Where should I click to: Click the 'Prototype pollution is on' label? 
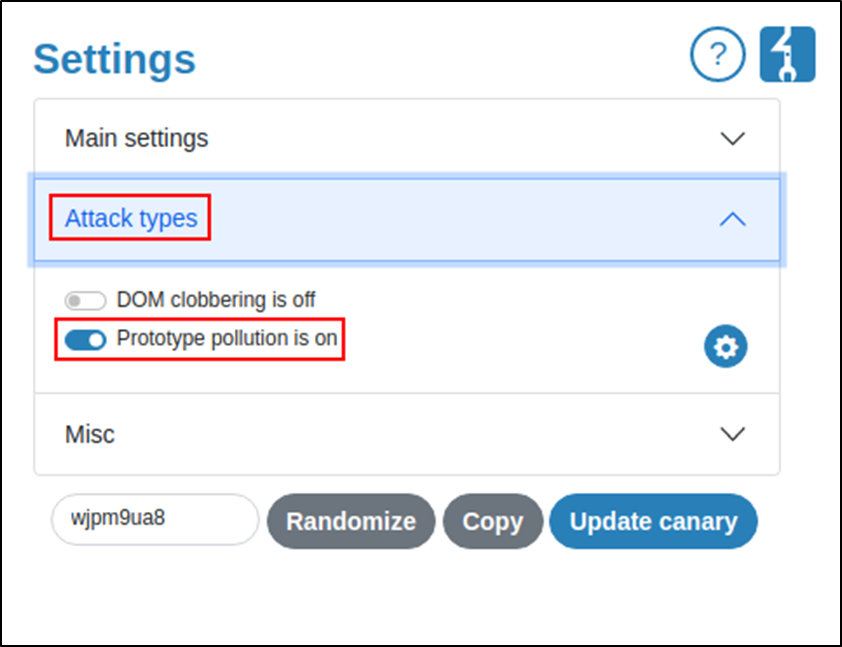click(x=227, y=339)
